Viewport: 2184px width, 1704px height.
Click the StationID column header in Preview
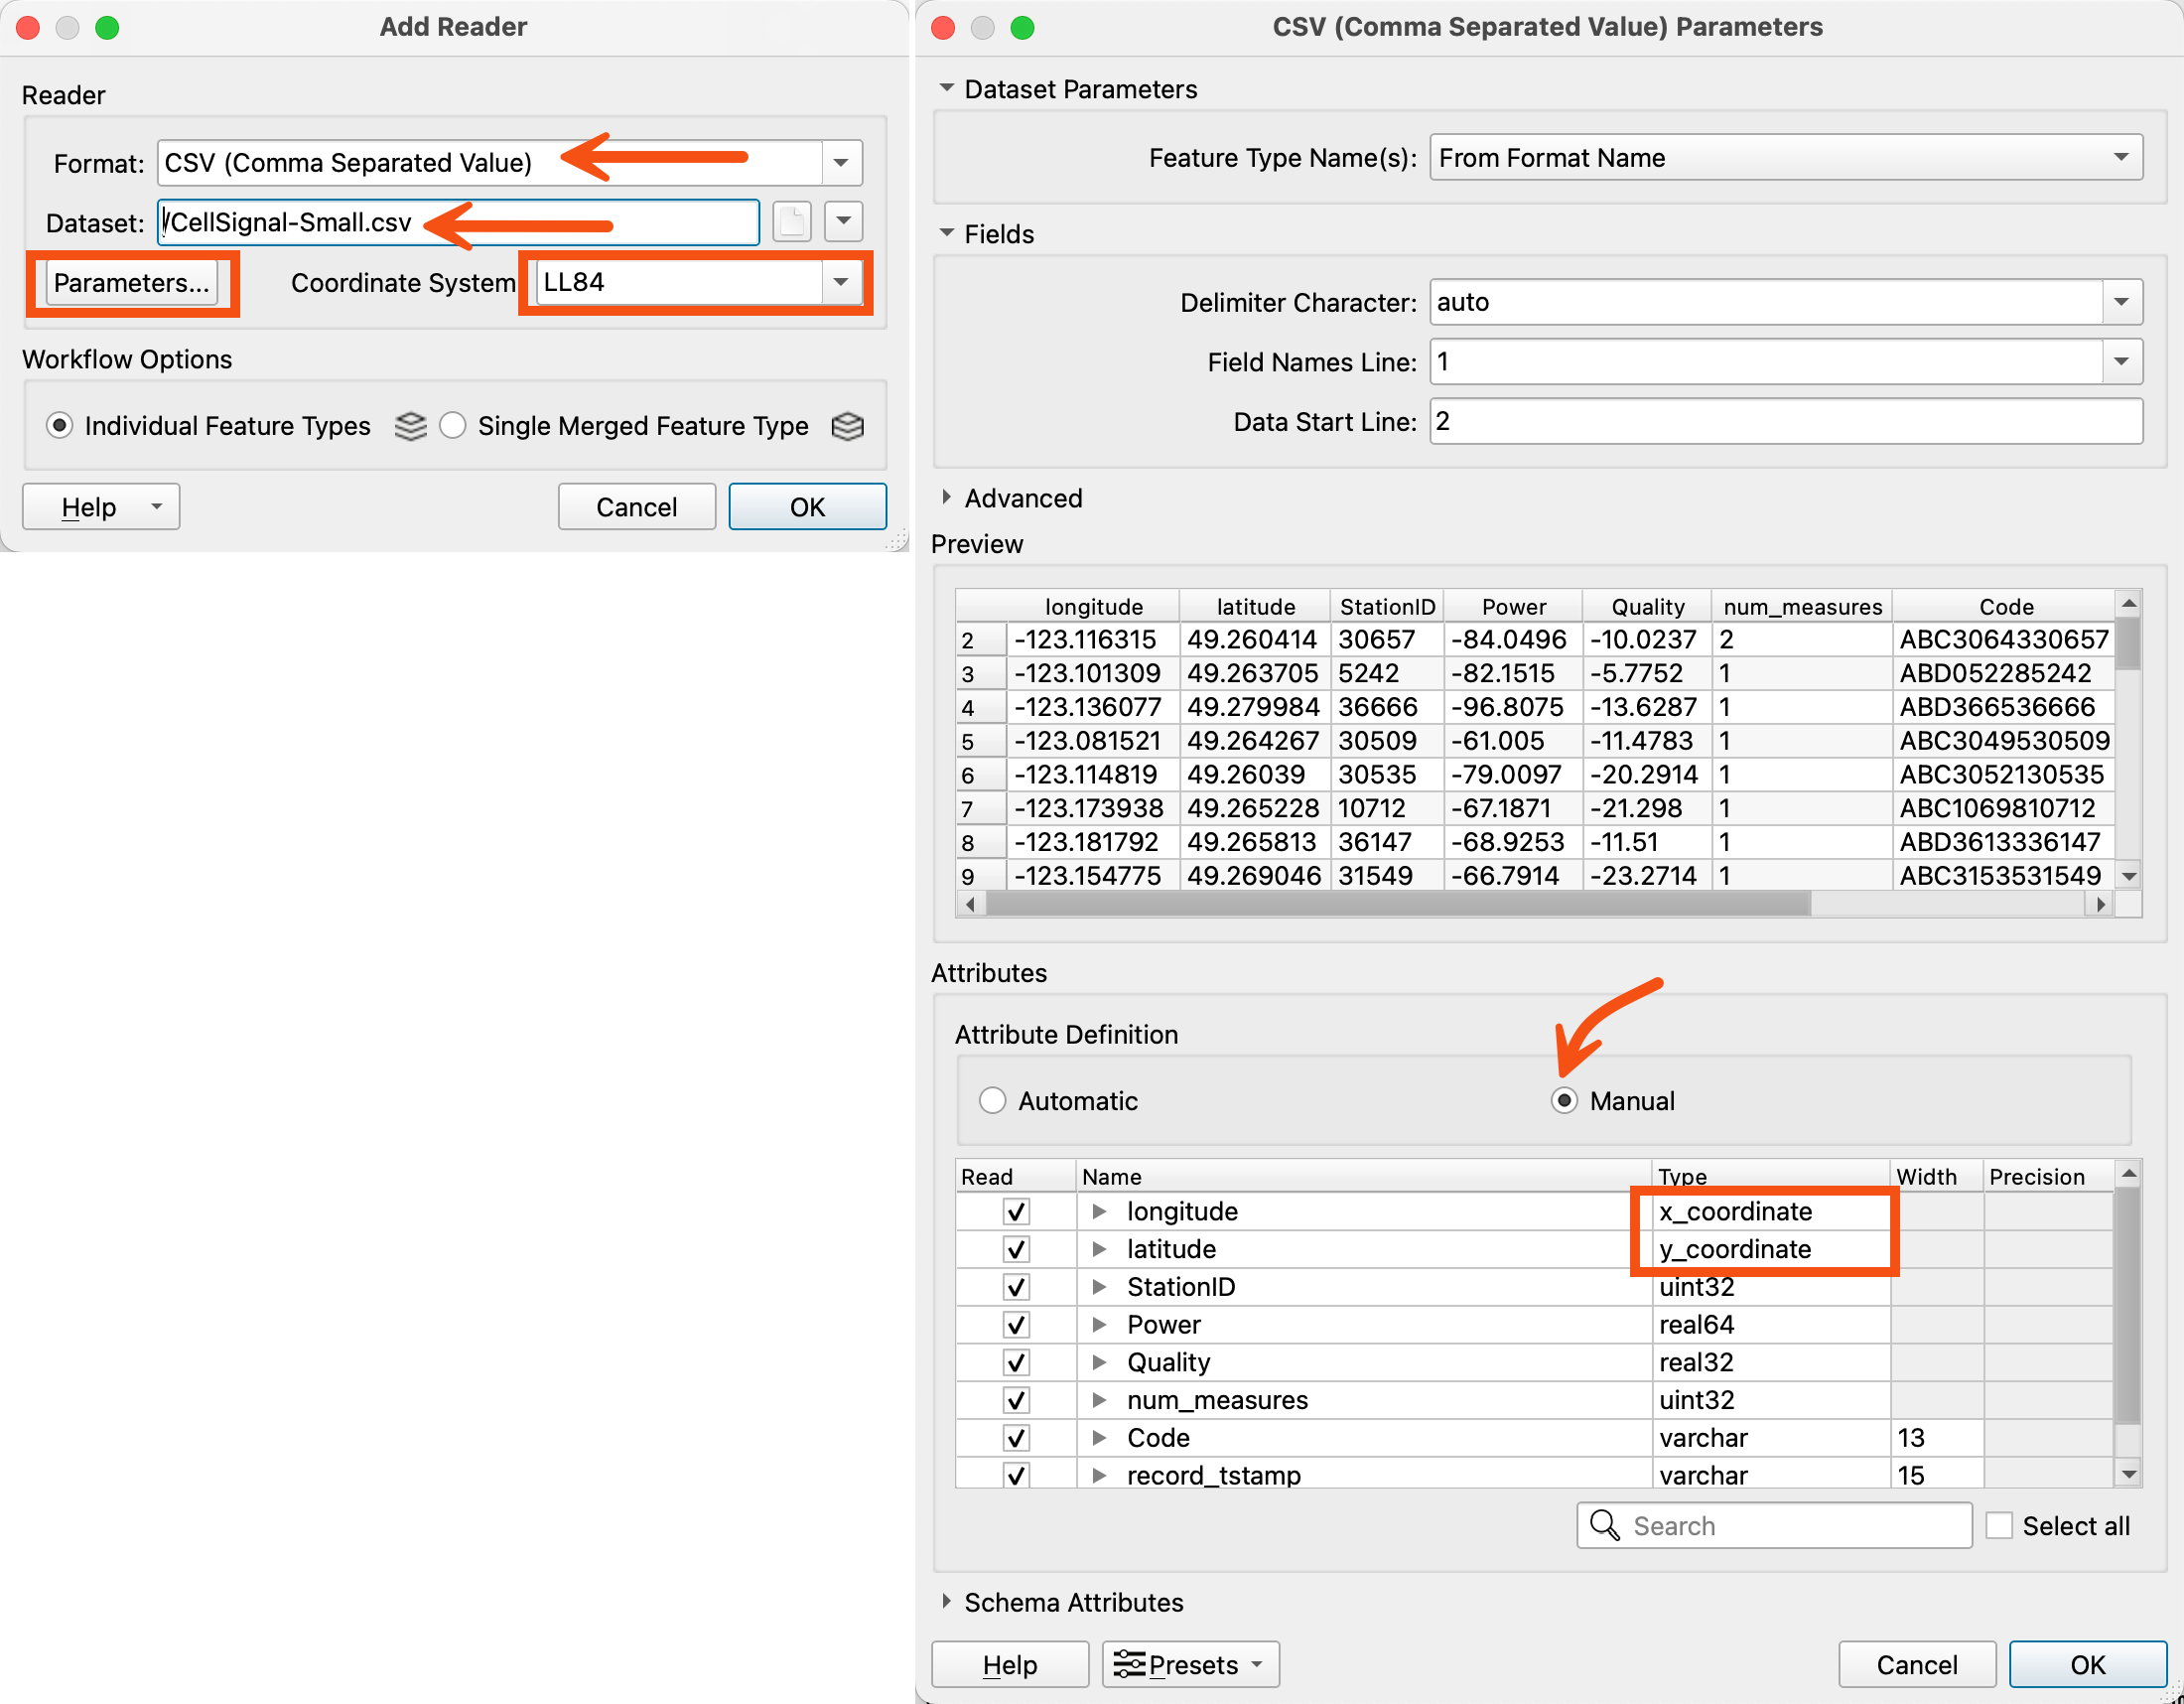click(1387, 606)
